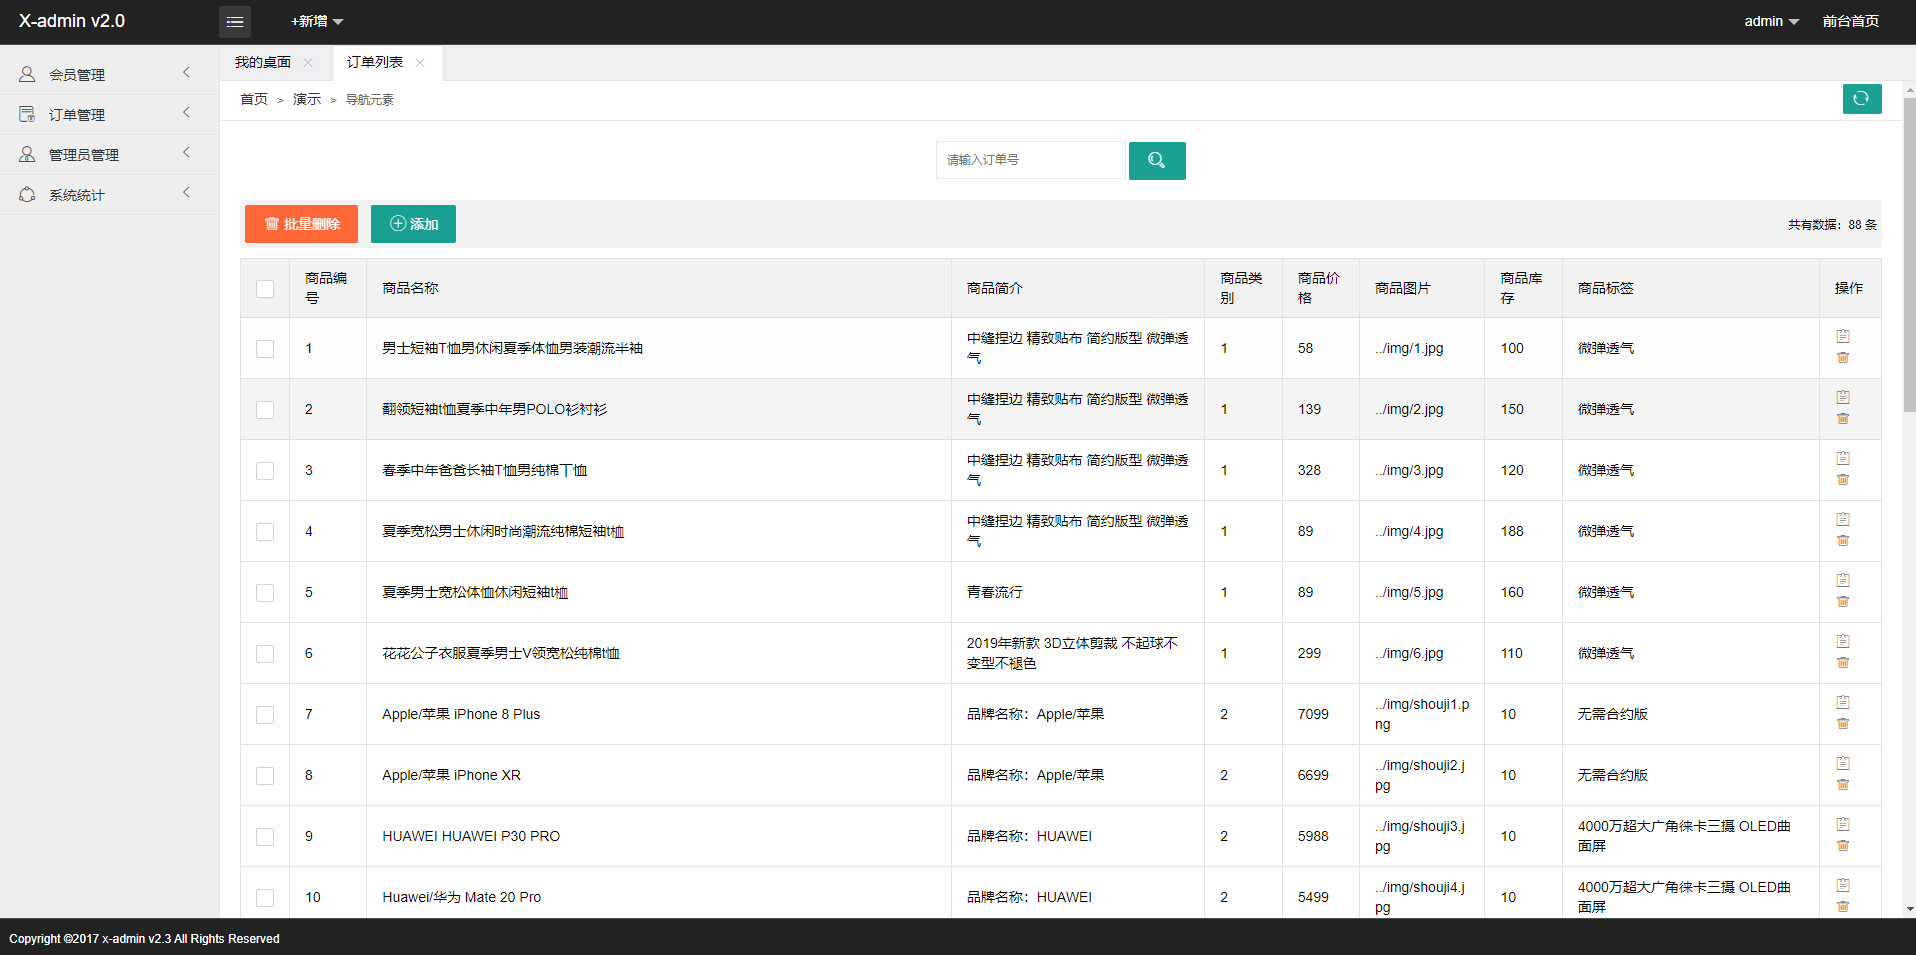
Task: Edit the iPhone 8 Plus row
Action: click(x=1843, y=702)
